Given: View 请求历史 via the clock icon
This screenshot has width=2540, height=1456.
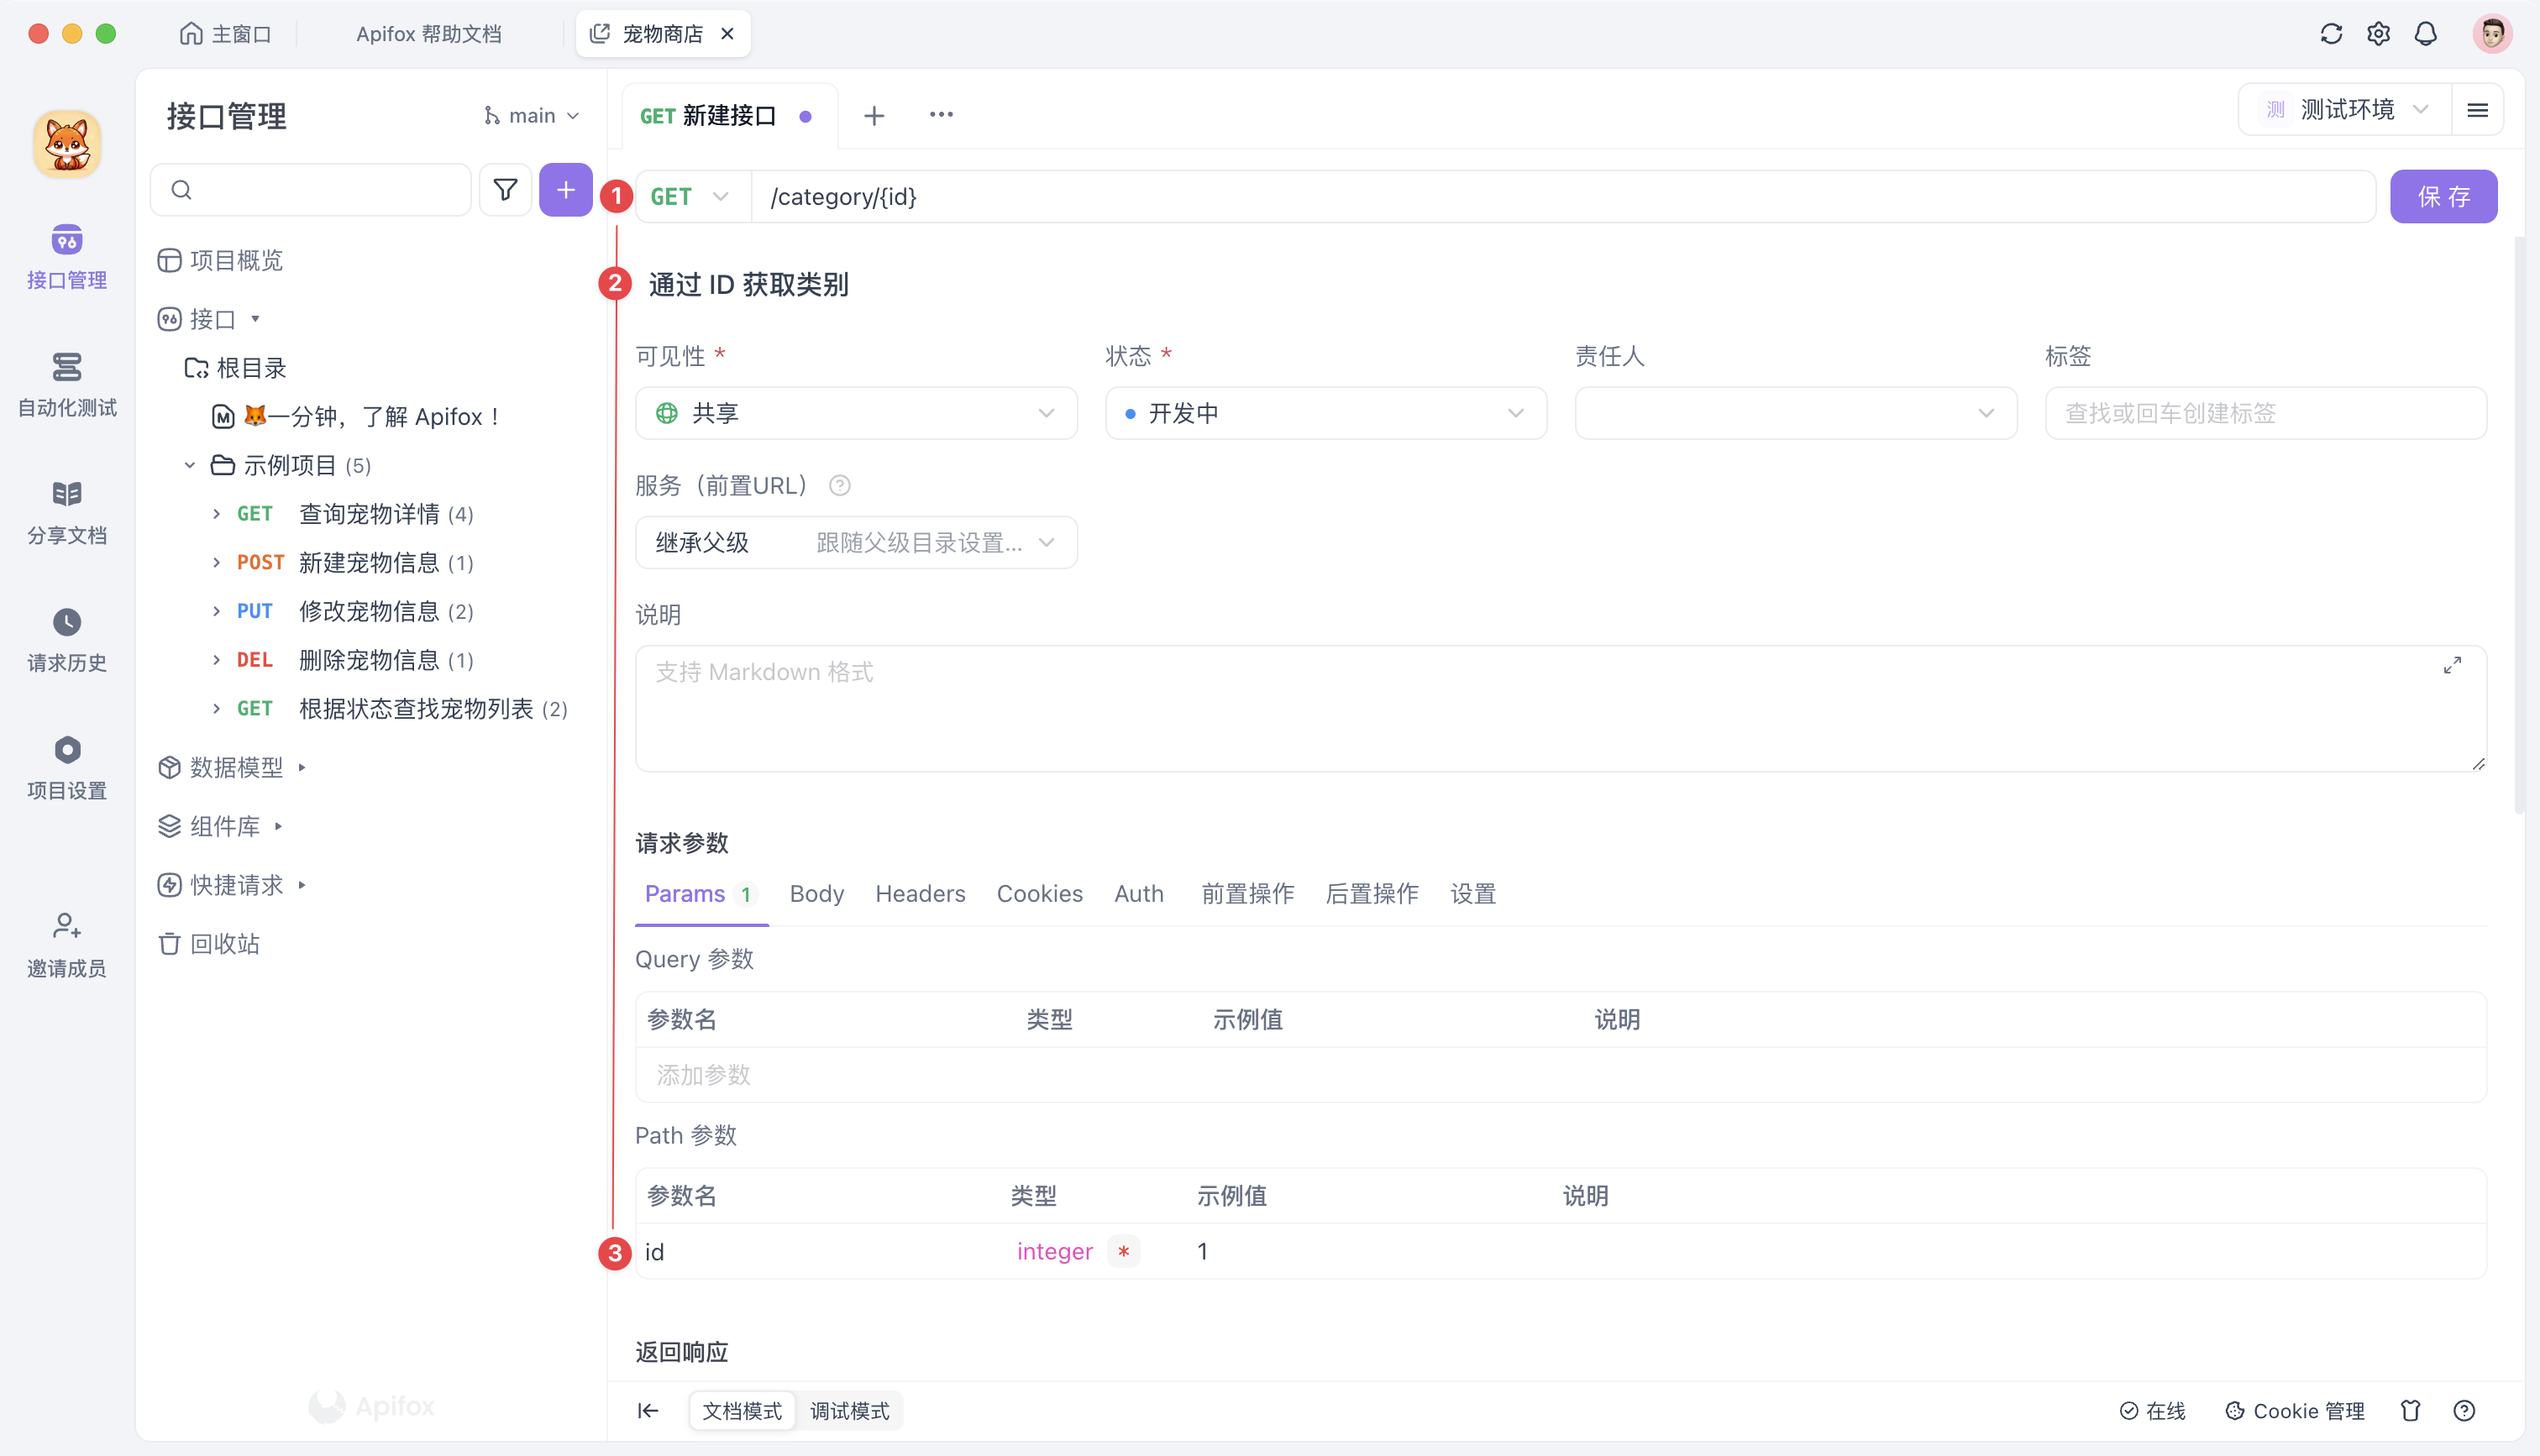Looking at the screenshot, I should [x=66, y=638].
